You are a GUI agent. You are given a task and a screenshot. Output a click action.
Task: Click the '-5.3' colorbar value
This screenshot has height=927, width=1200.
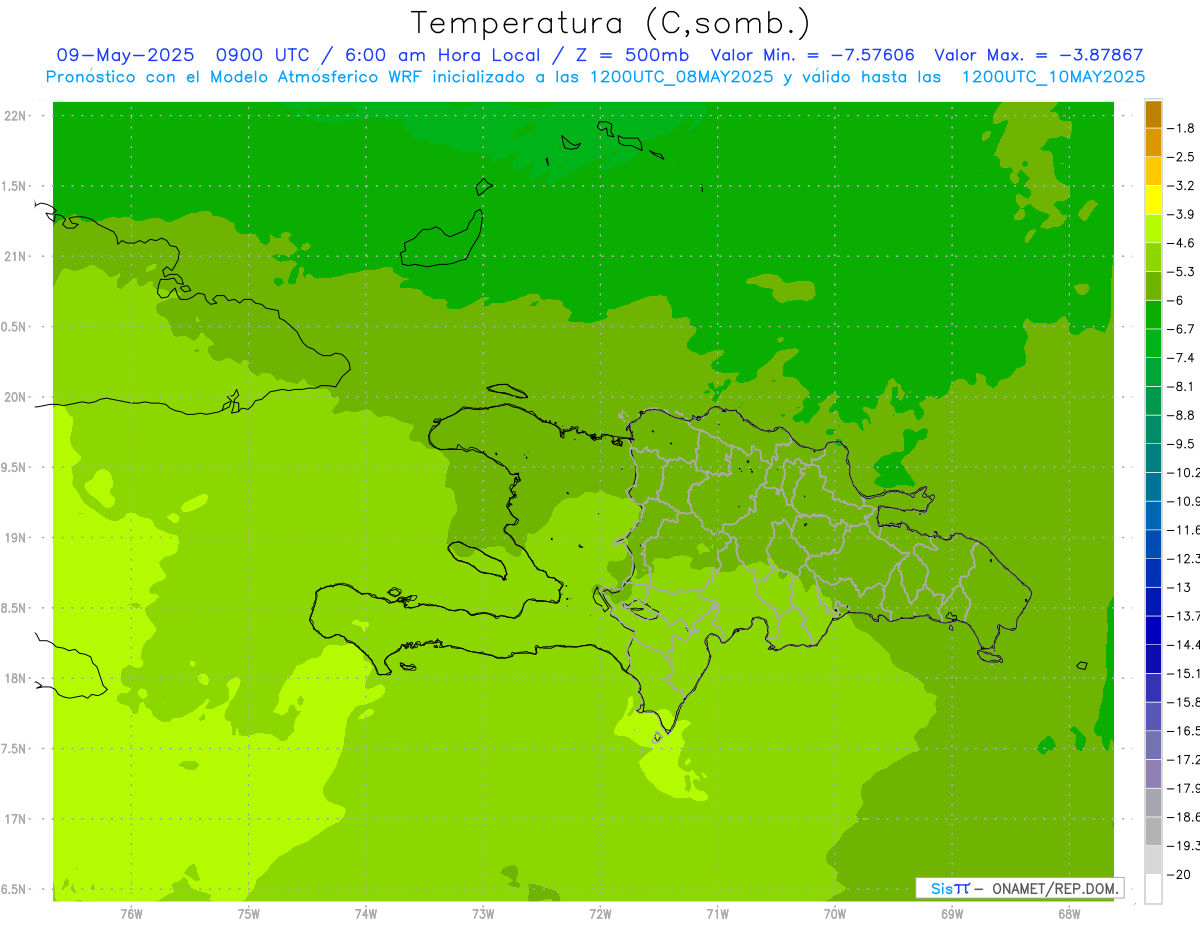(1182, 272)
